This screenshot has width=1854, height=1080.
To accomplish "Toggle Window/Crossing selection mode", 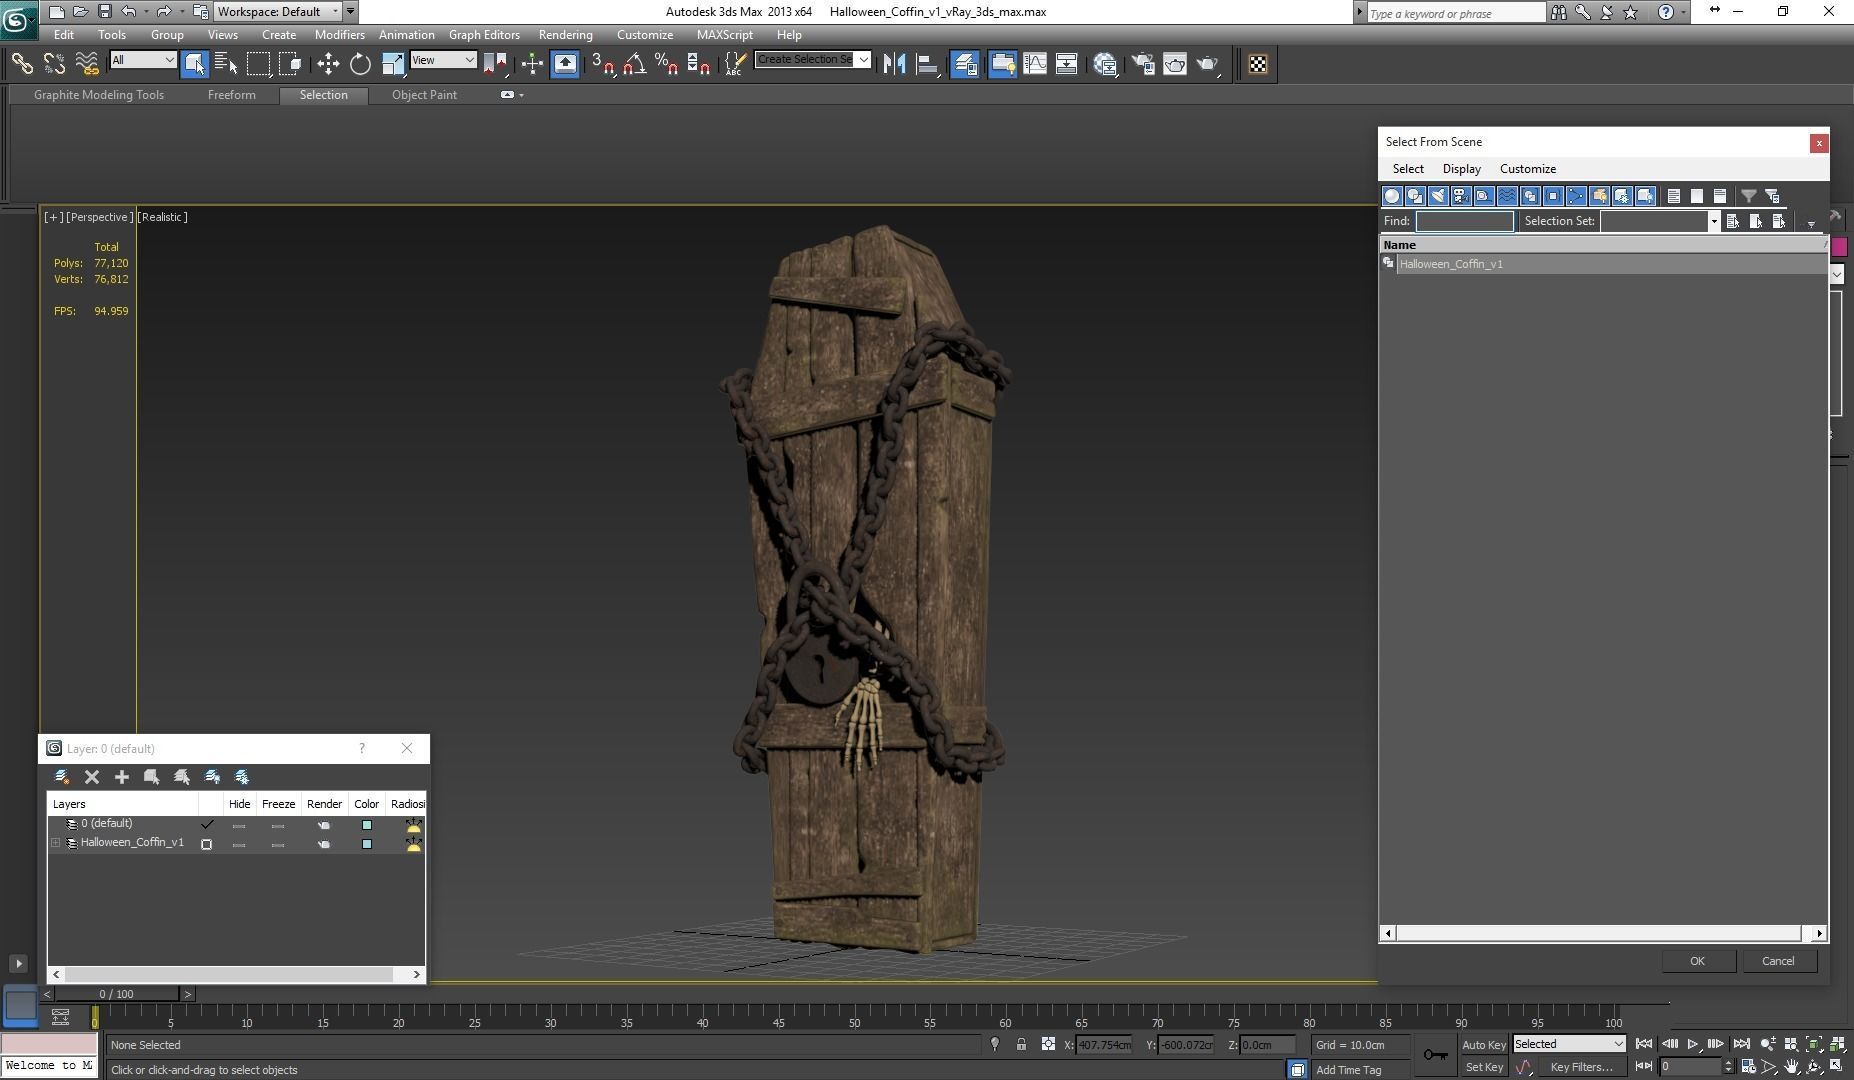I will coord(291,64).
